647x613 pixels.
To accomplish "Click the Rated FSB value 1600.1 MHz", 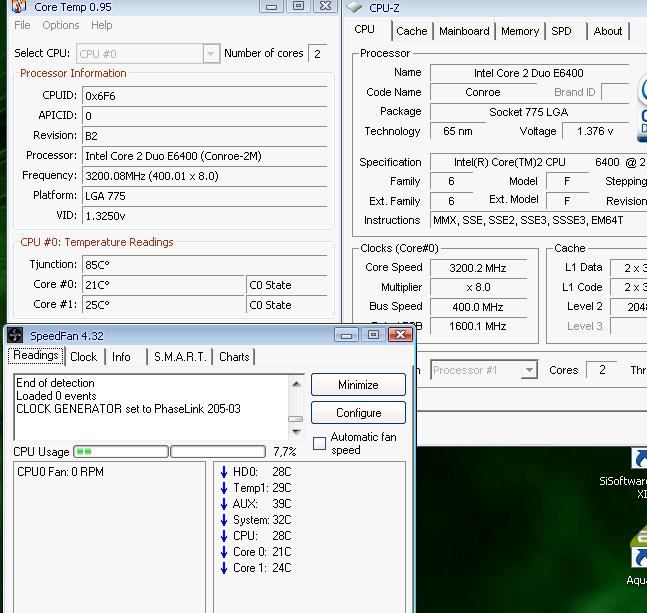I will coord(478,326).
